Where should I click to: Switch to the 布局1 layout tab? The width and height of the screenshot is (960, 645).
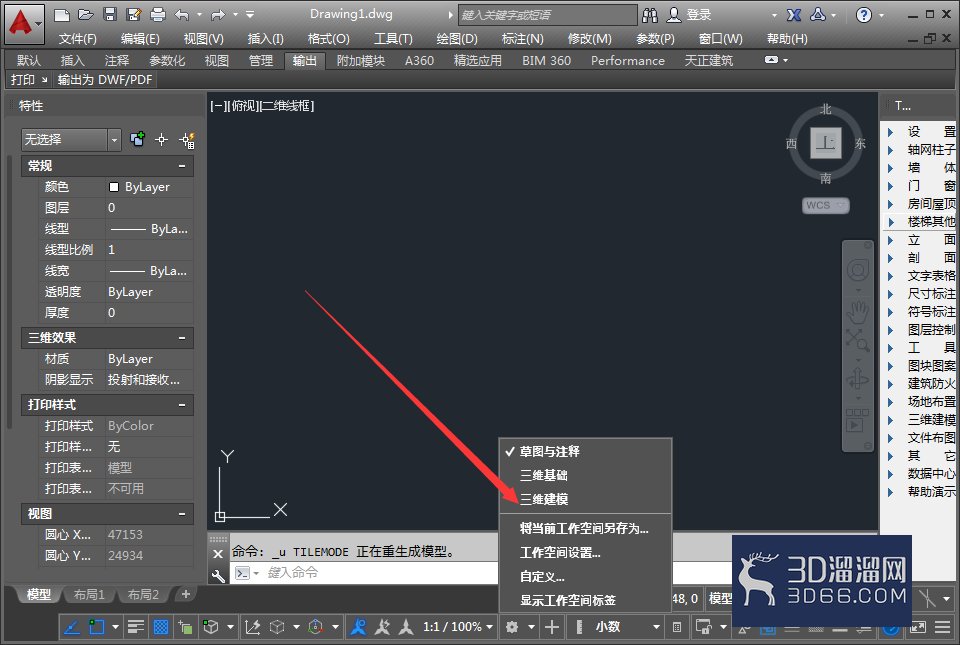pyautogui.click(x=89, y=594)
